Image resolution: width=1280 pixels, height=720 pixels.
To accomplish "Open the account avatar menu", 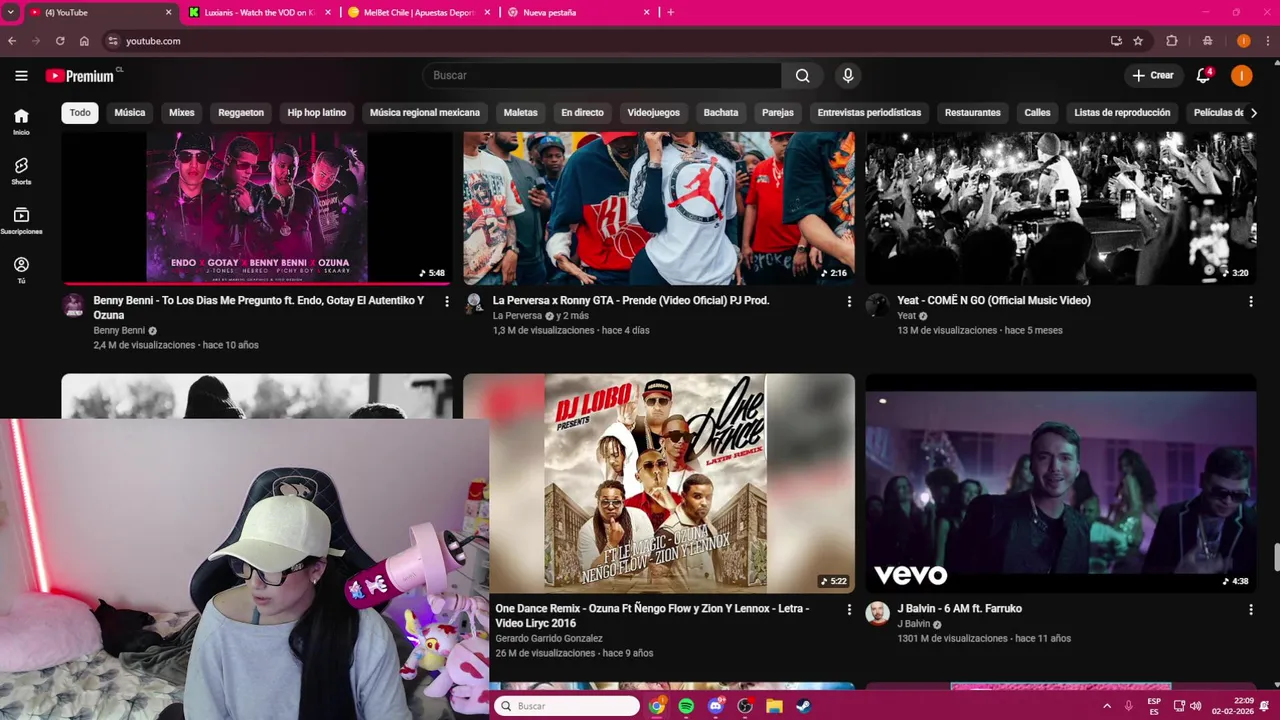I will click(1241, 76).
